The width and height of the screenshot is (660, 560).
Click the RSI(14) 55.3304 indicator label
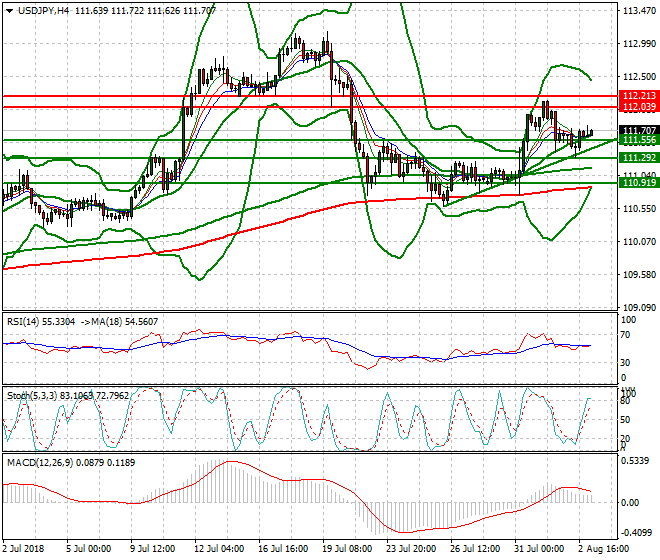coord(41,322)
